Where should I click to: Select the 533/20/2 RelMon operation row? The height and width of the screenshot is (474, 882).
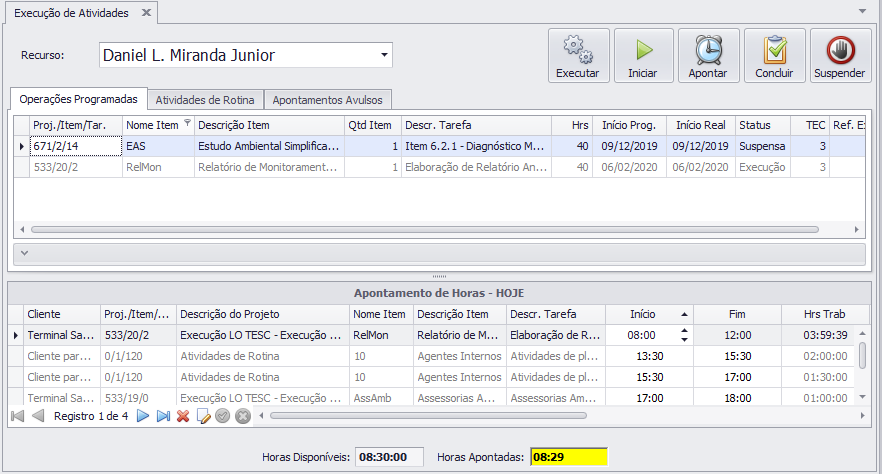[439, 167]
